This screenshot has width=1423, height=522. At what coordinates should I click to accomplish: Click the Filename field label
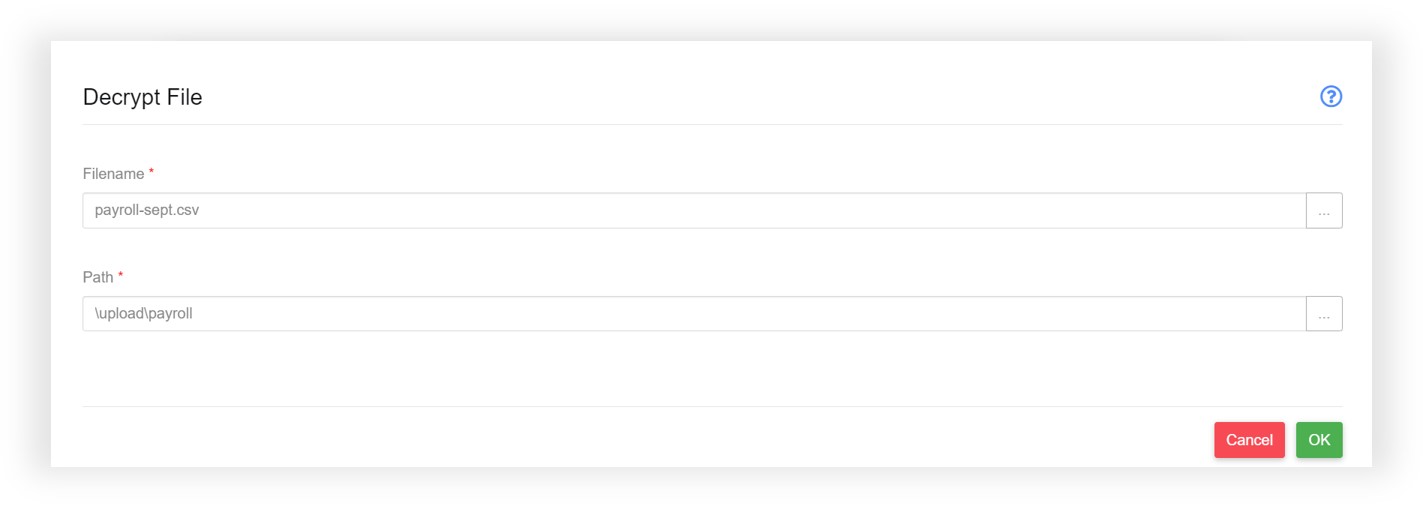tap(113, 174)
